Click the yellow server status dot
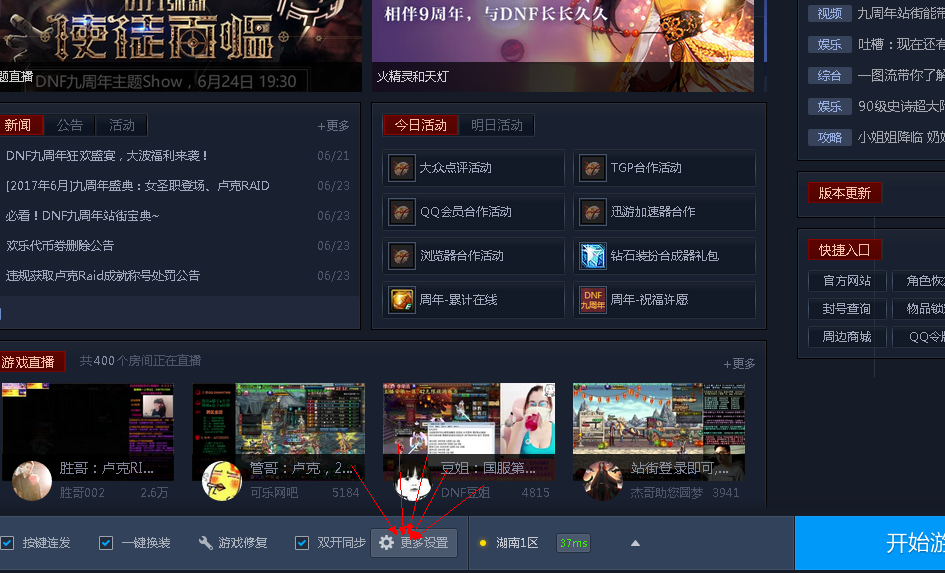The height and width of the screenshot is (573, 945). click(x=483, y=543)
